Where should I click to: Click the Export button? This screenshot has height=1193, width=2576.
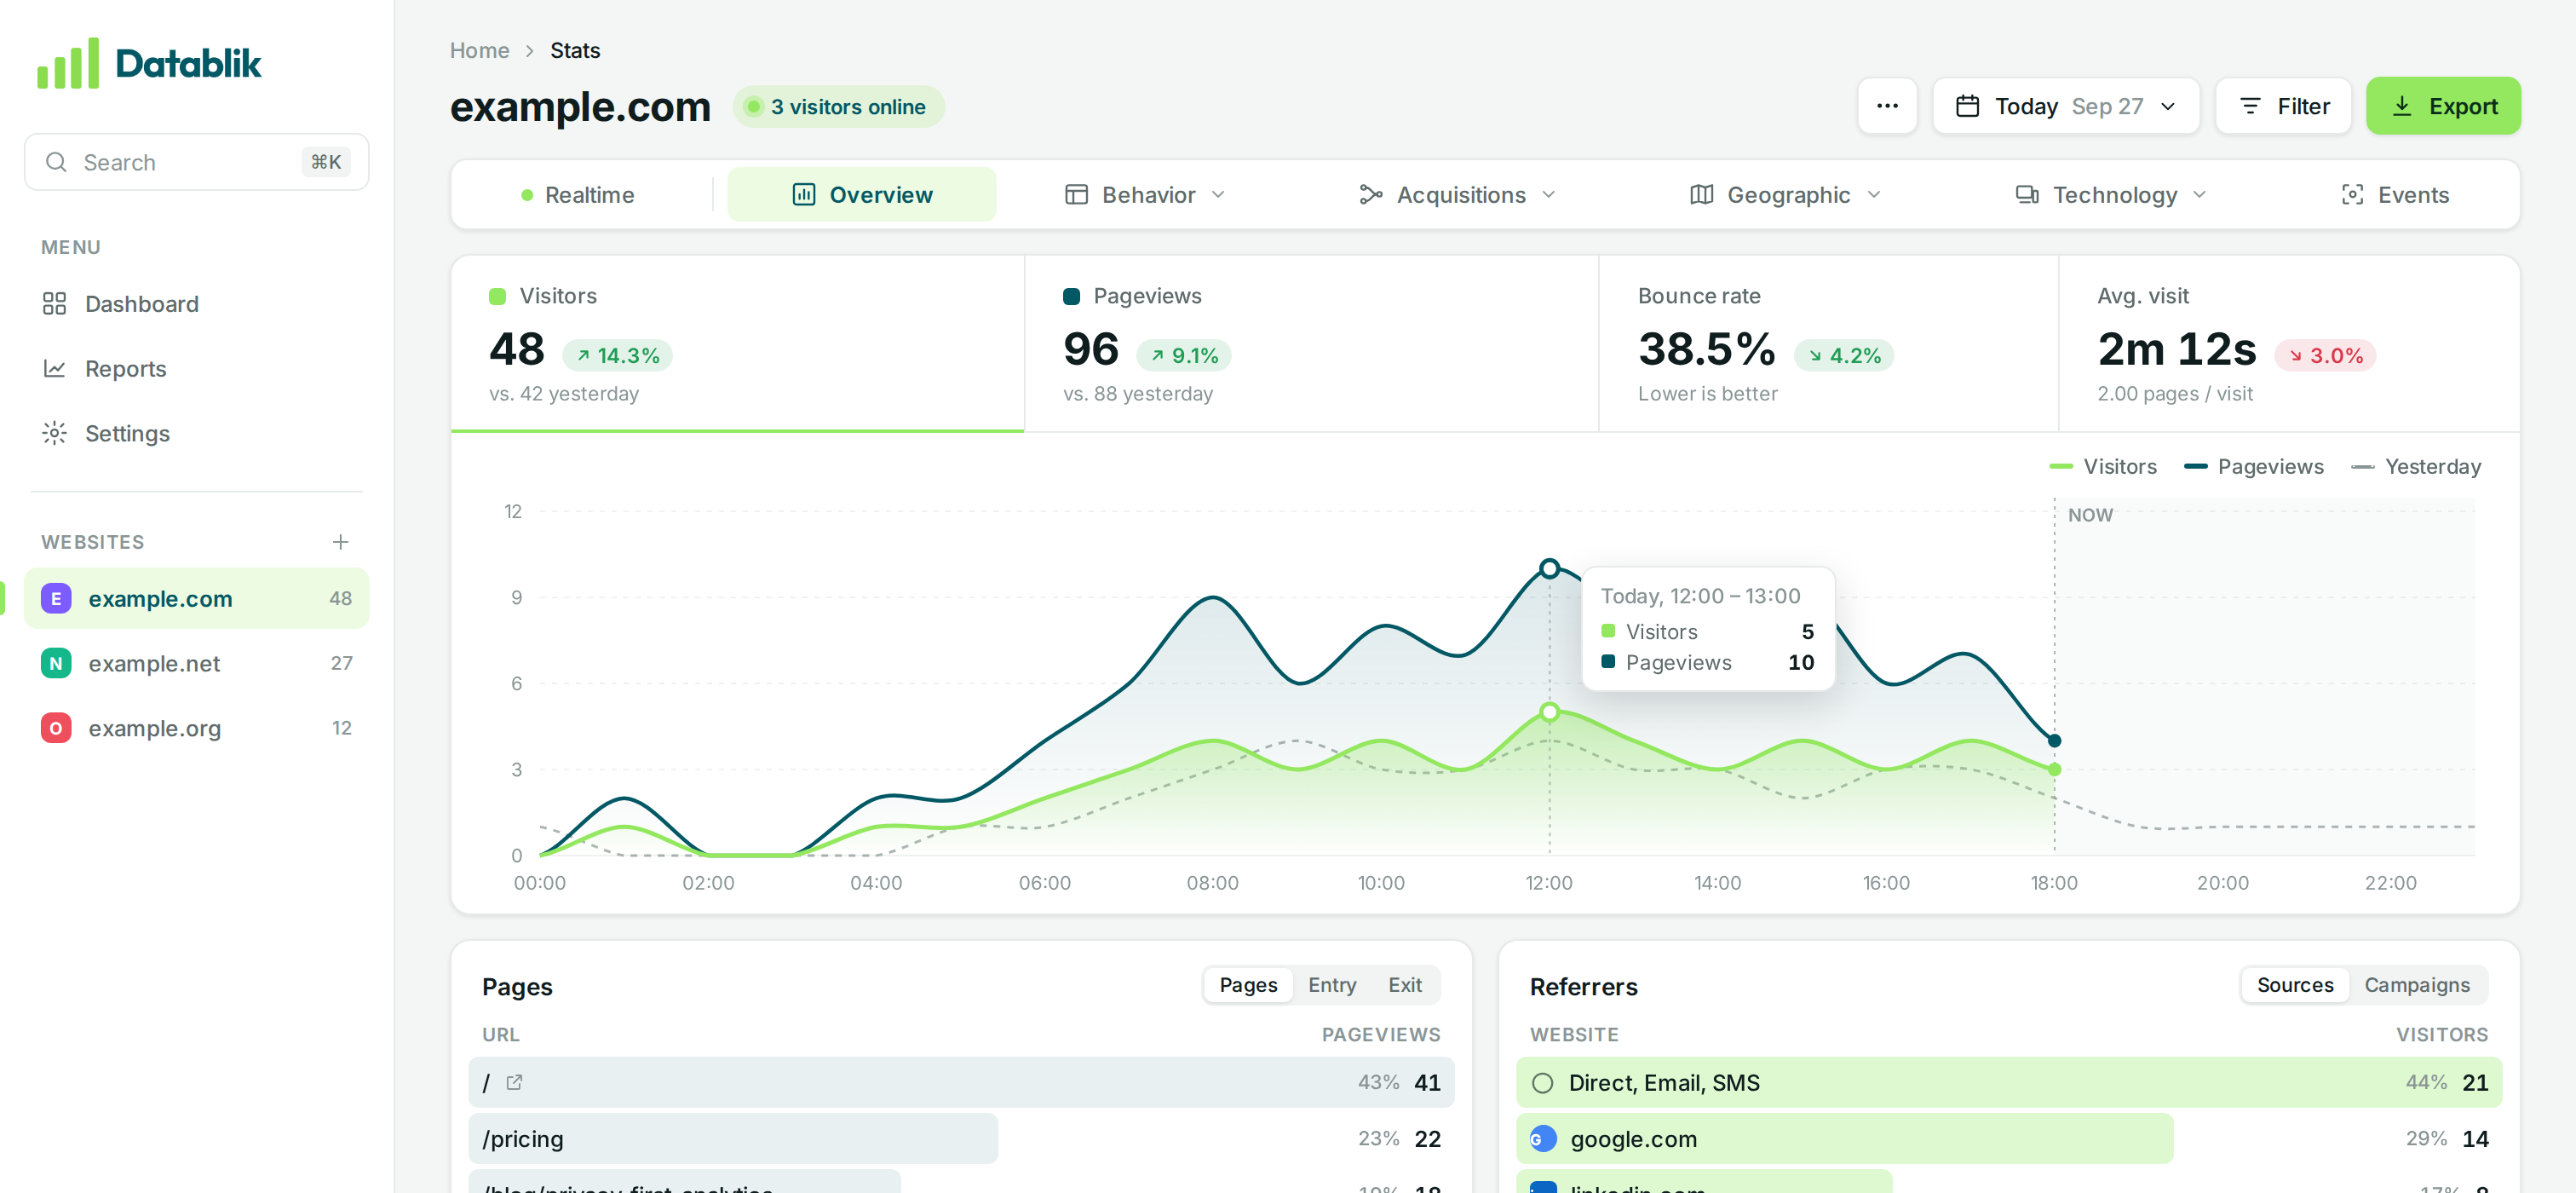point(2442,106)
